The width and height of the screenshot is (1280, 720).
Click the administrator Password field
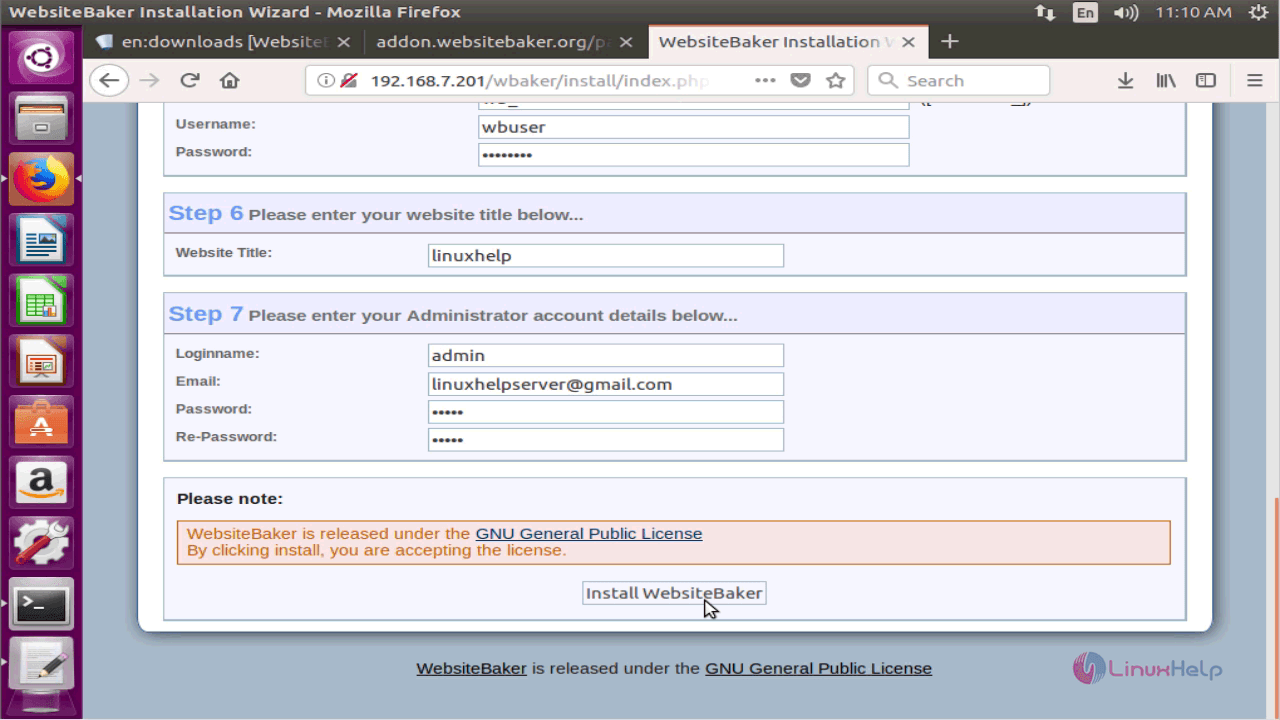click(x=605, y=412)
